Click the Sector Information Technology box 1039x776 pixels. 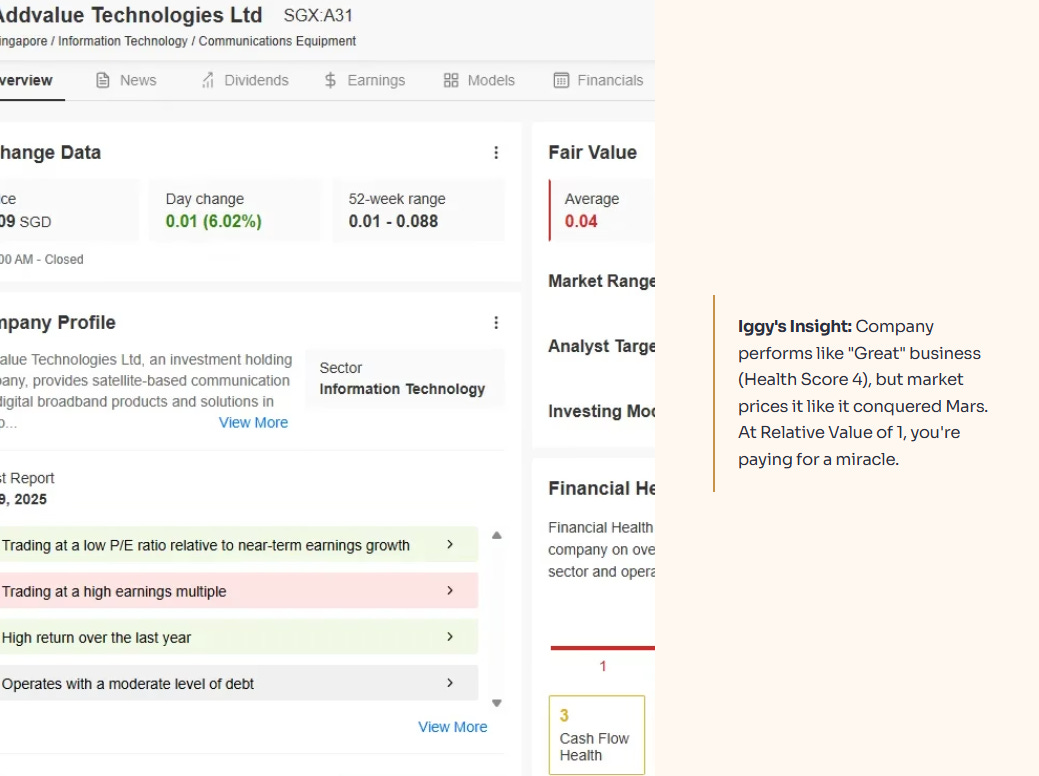[x=405, y=378]
